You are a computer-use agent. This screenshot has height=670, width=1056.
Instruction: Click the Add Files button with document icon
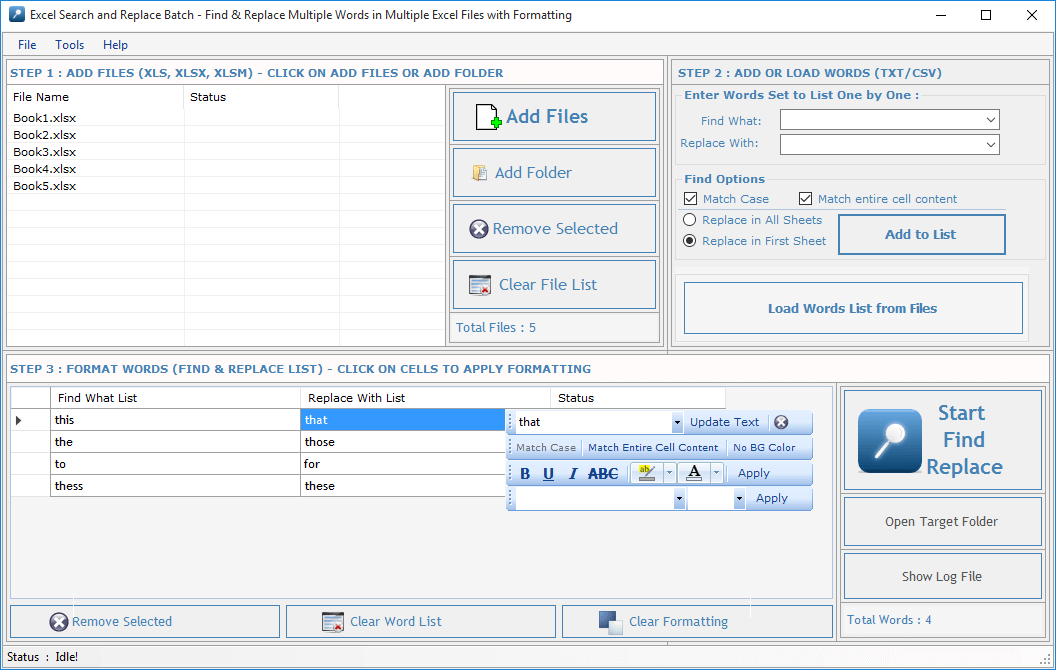(x=554, y=116)
